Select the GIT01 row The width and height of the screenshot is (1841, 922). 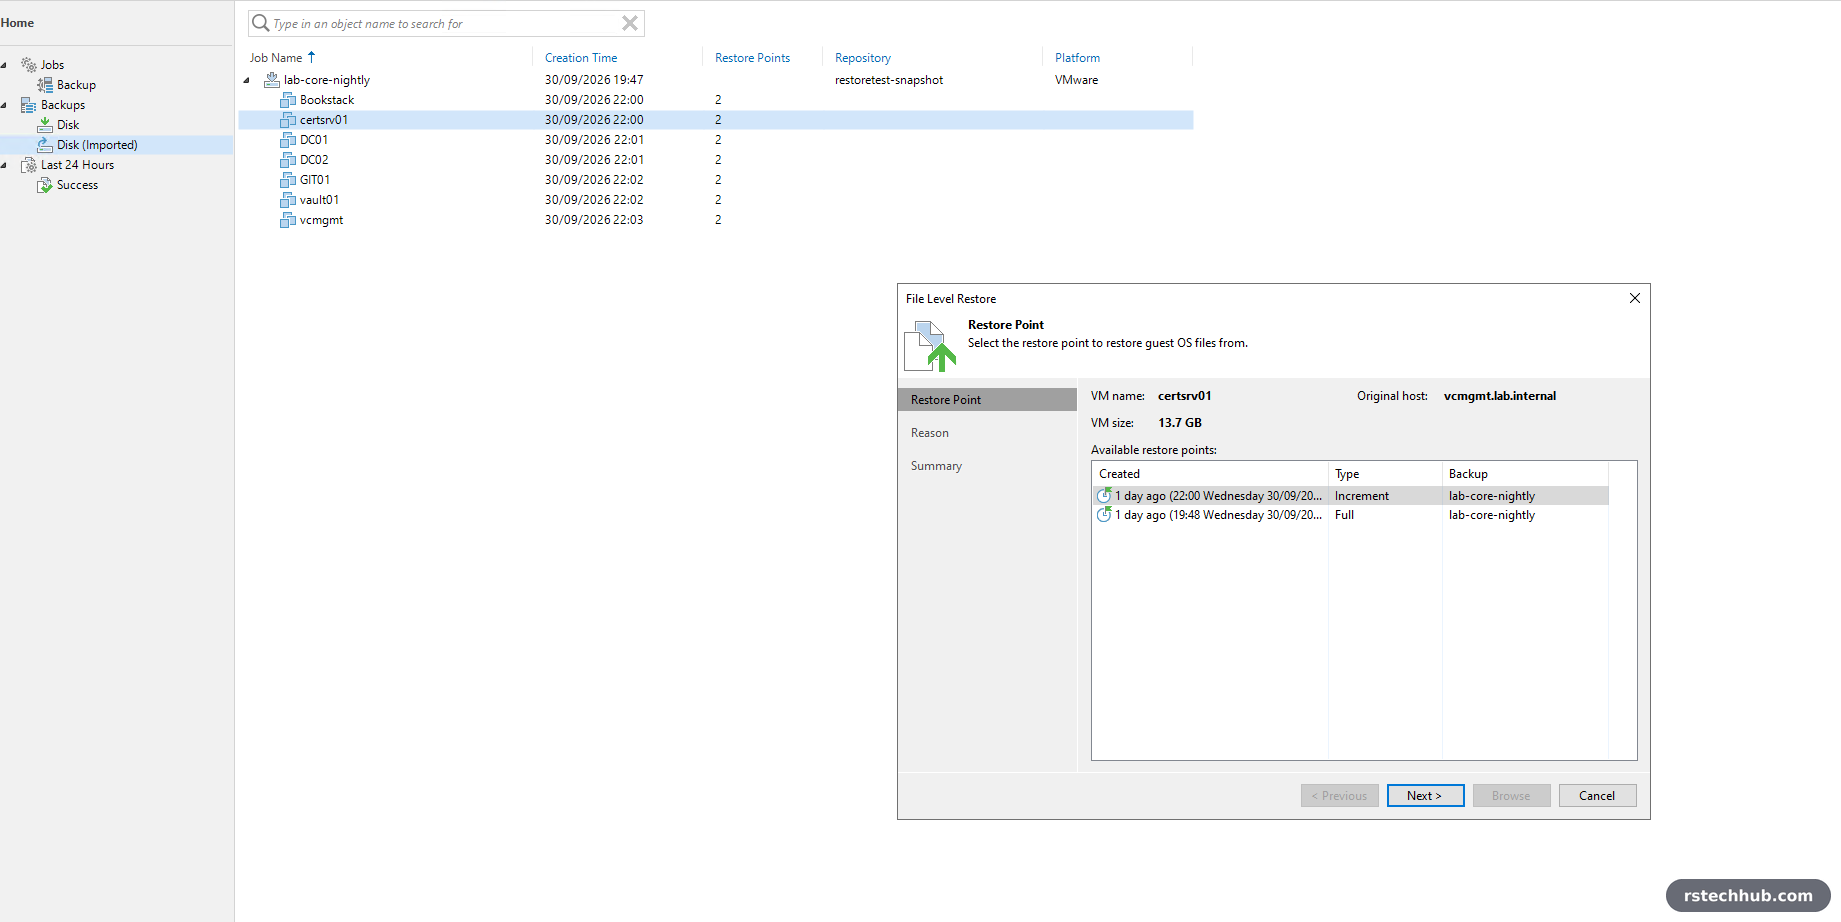point(716,180)
